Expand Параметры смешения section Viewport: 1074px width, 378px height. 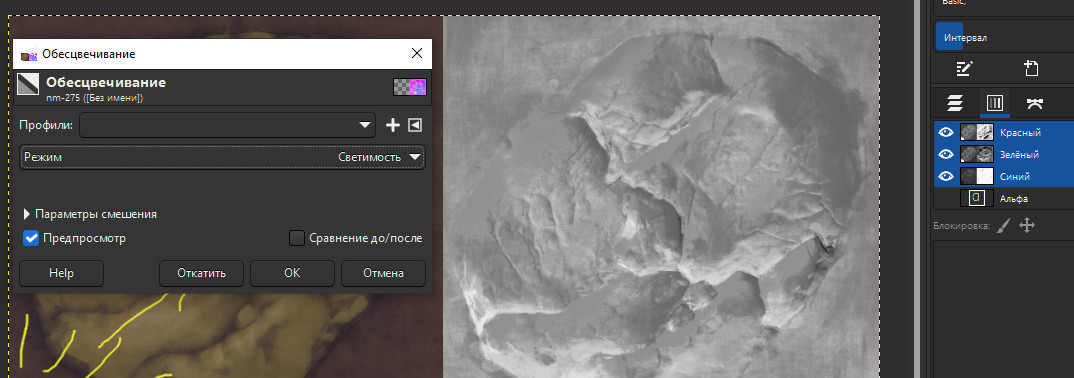[90, 214]
